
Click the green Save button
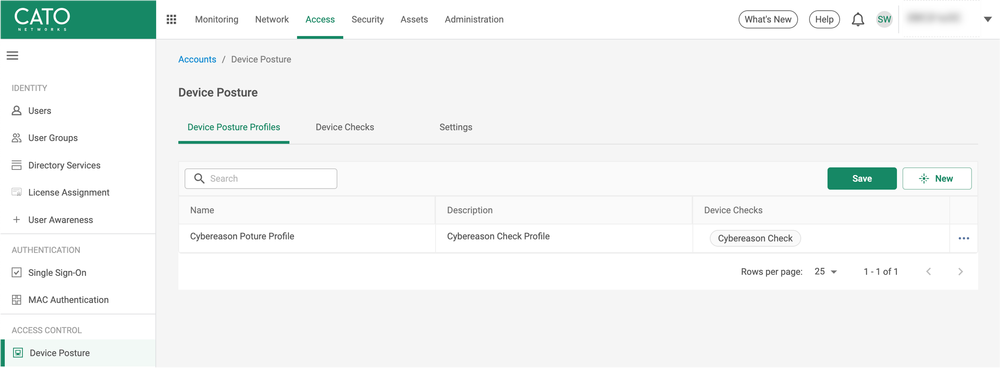pyautogui.click(x=862, y=179)
